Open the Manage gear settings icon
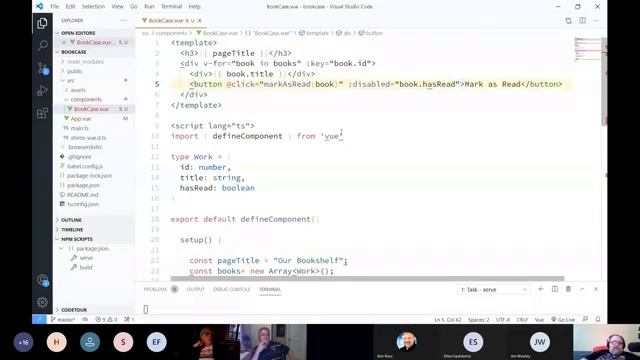 pyautogui.click(x=42, y=302)
